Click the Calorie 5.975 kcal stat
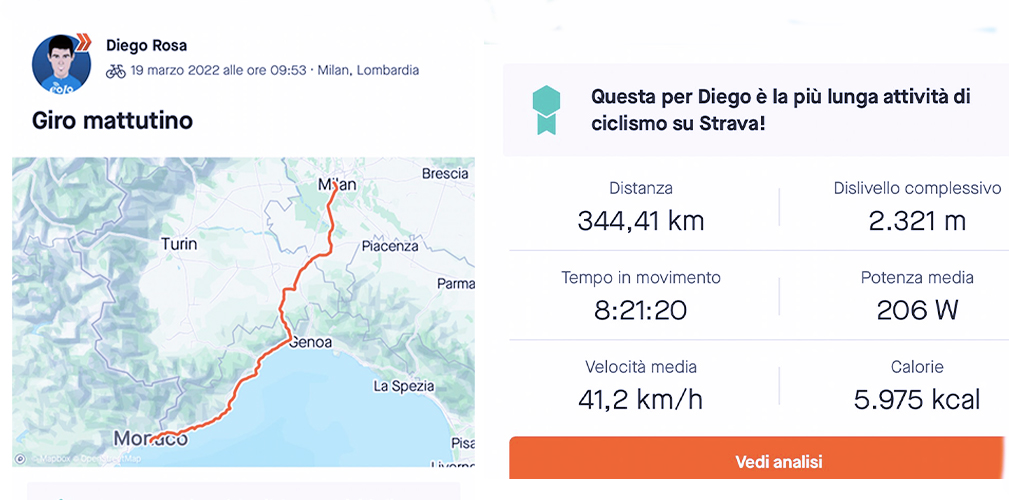The width and height of the screenshot is (1009, 500). (x=917, y=386)
